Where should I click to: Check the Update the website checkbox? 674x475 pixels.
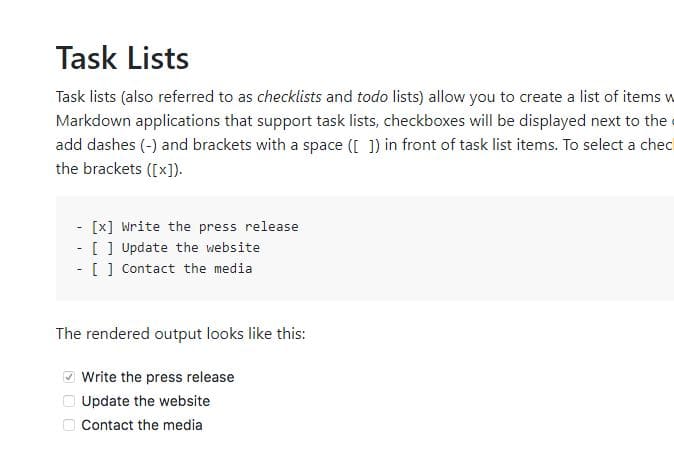(69, 401)
